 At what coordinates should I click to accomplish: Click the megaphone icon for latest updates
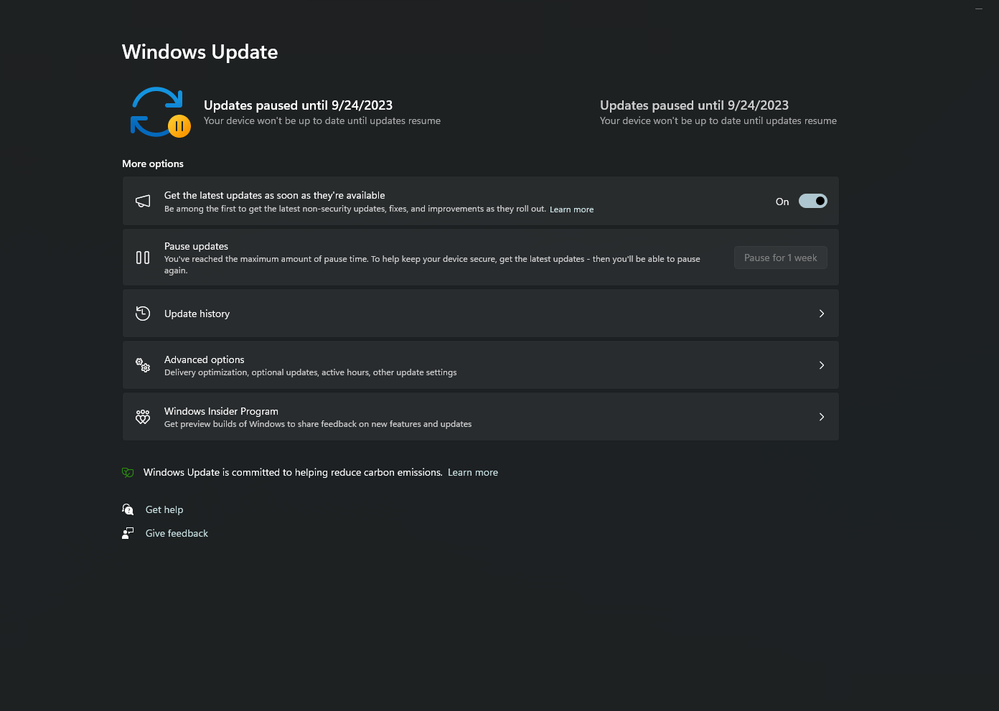tap(143, 201)
